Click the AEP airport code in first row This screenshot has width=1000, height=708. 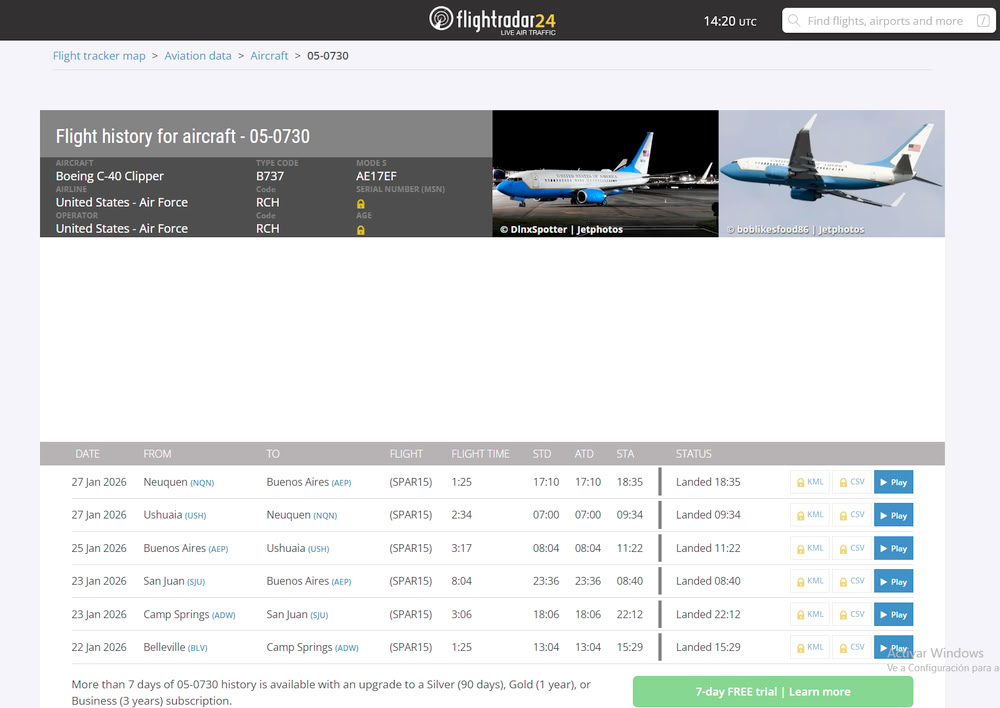pos(342,483)
